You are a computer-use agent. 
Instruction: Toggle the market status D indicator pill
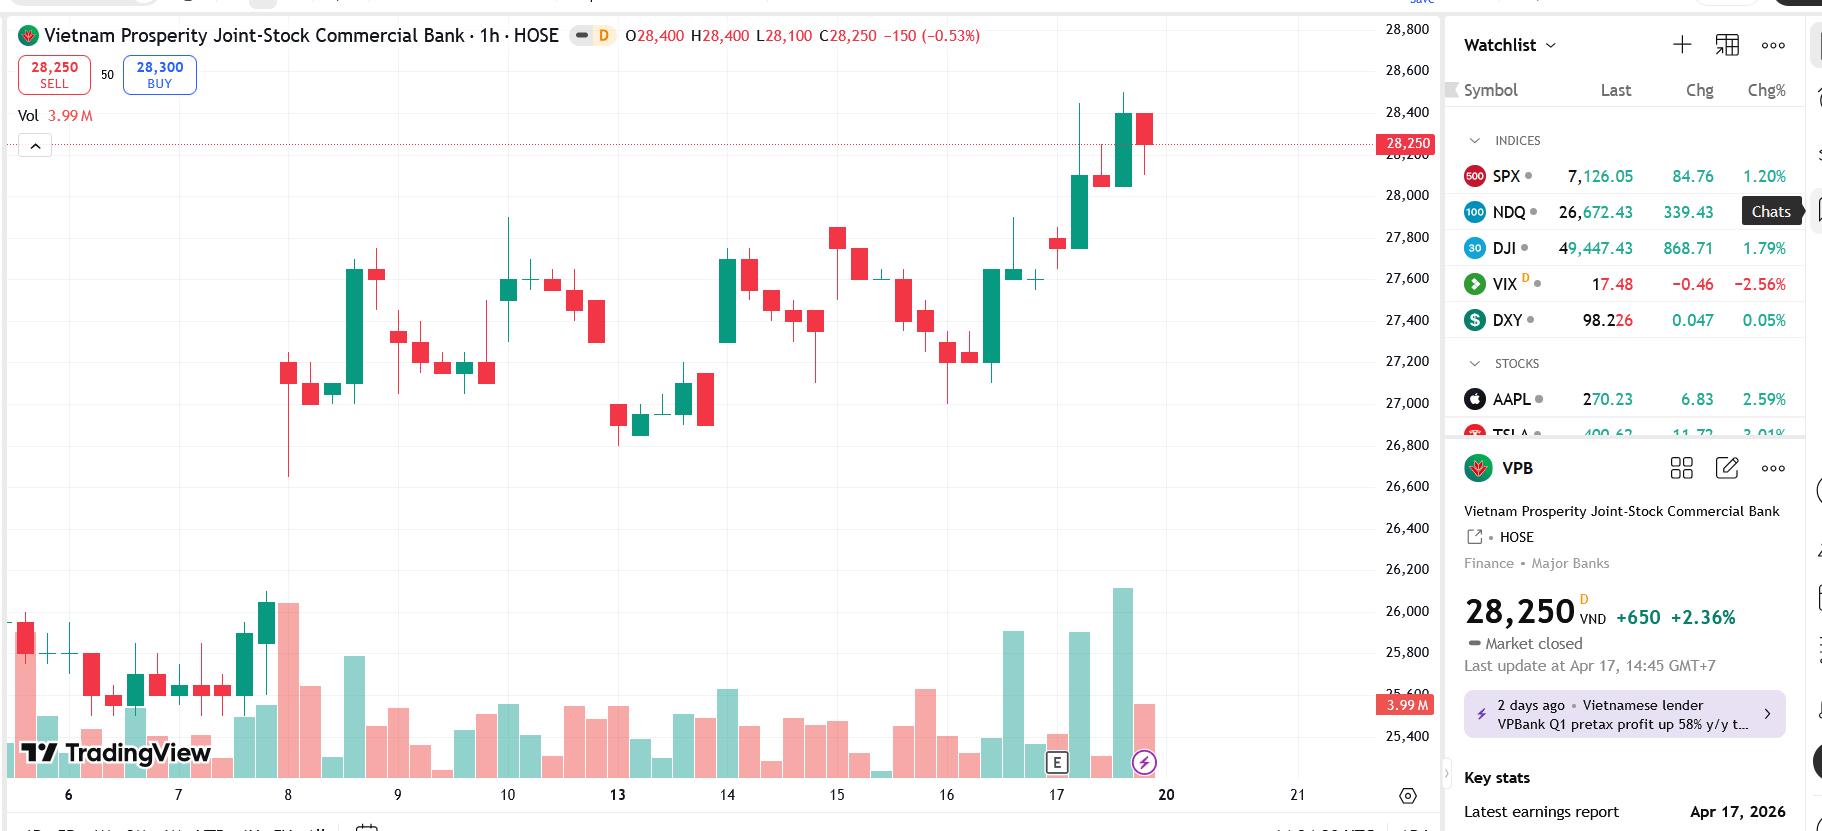pyautogui.click(x=593, y=36)
